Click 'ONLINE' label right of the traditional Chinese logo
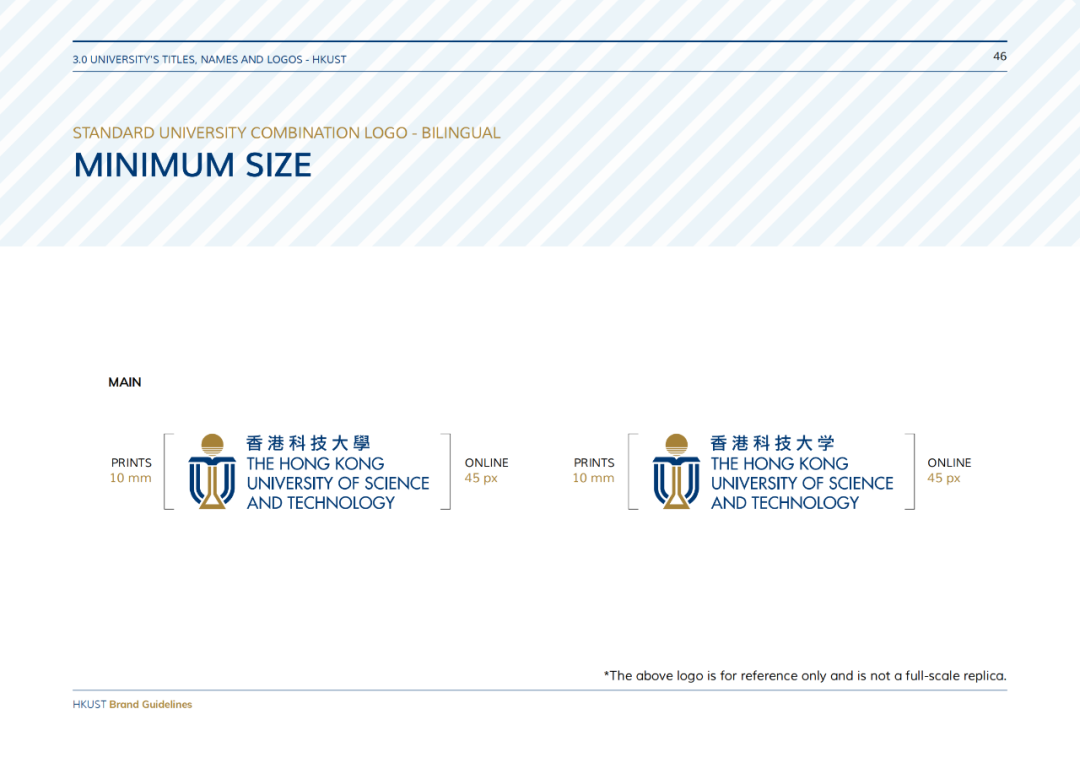 [x=486, y=463]
